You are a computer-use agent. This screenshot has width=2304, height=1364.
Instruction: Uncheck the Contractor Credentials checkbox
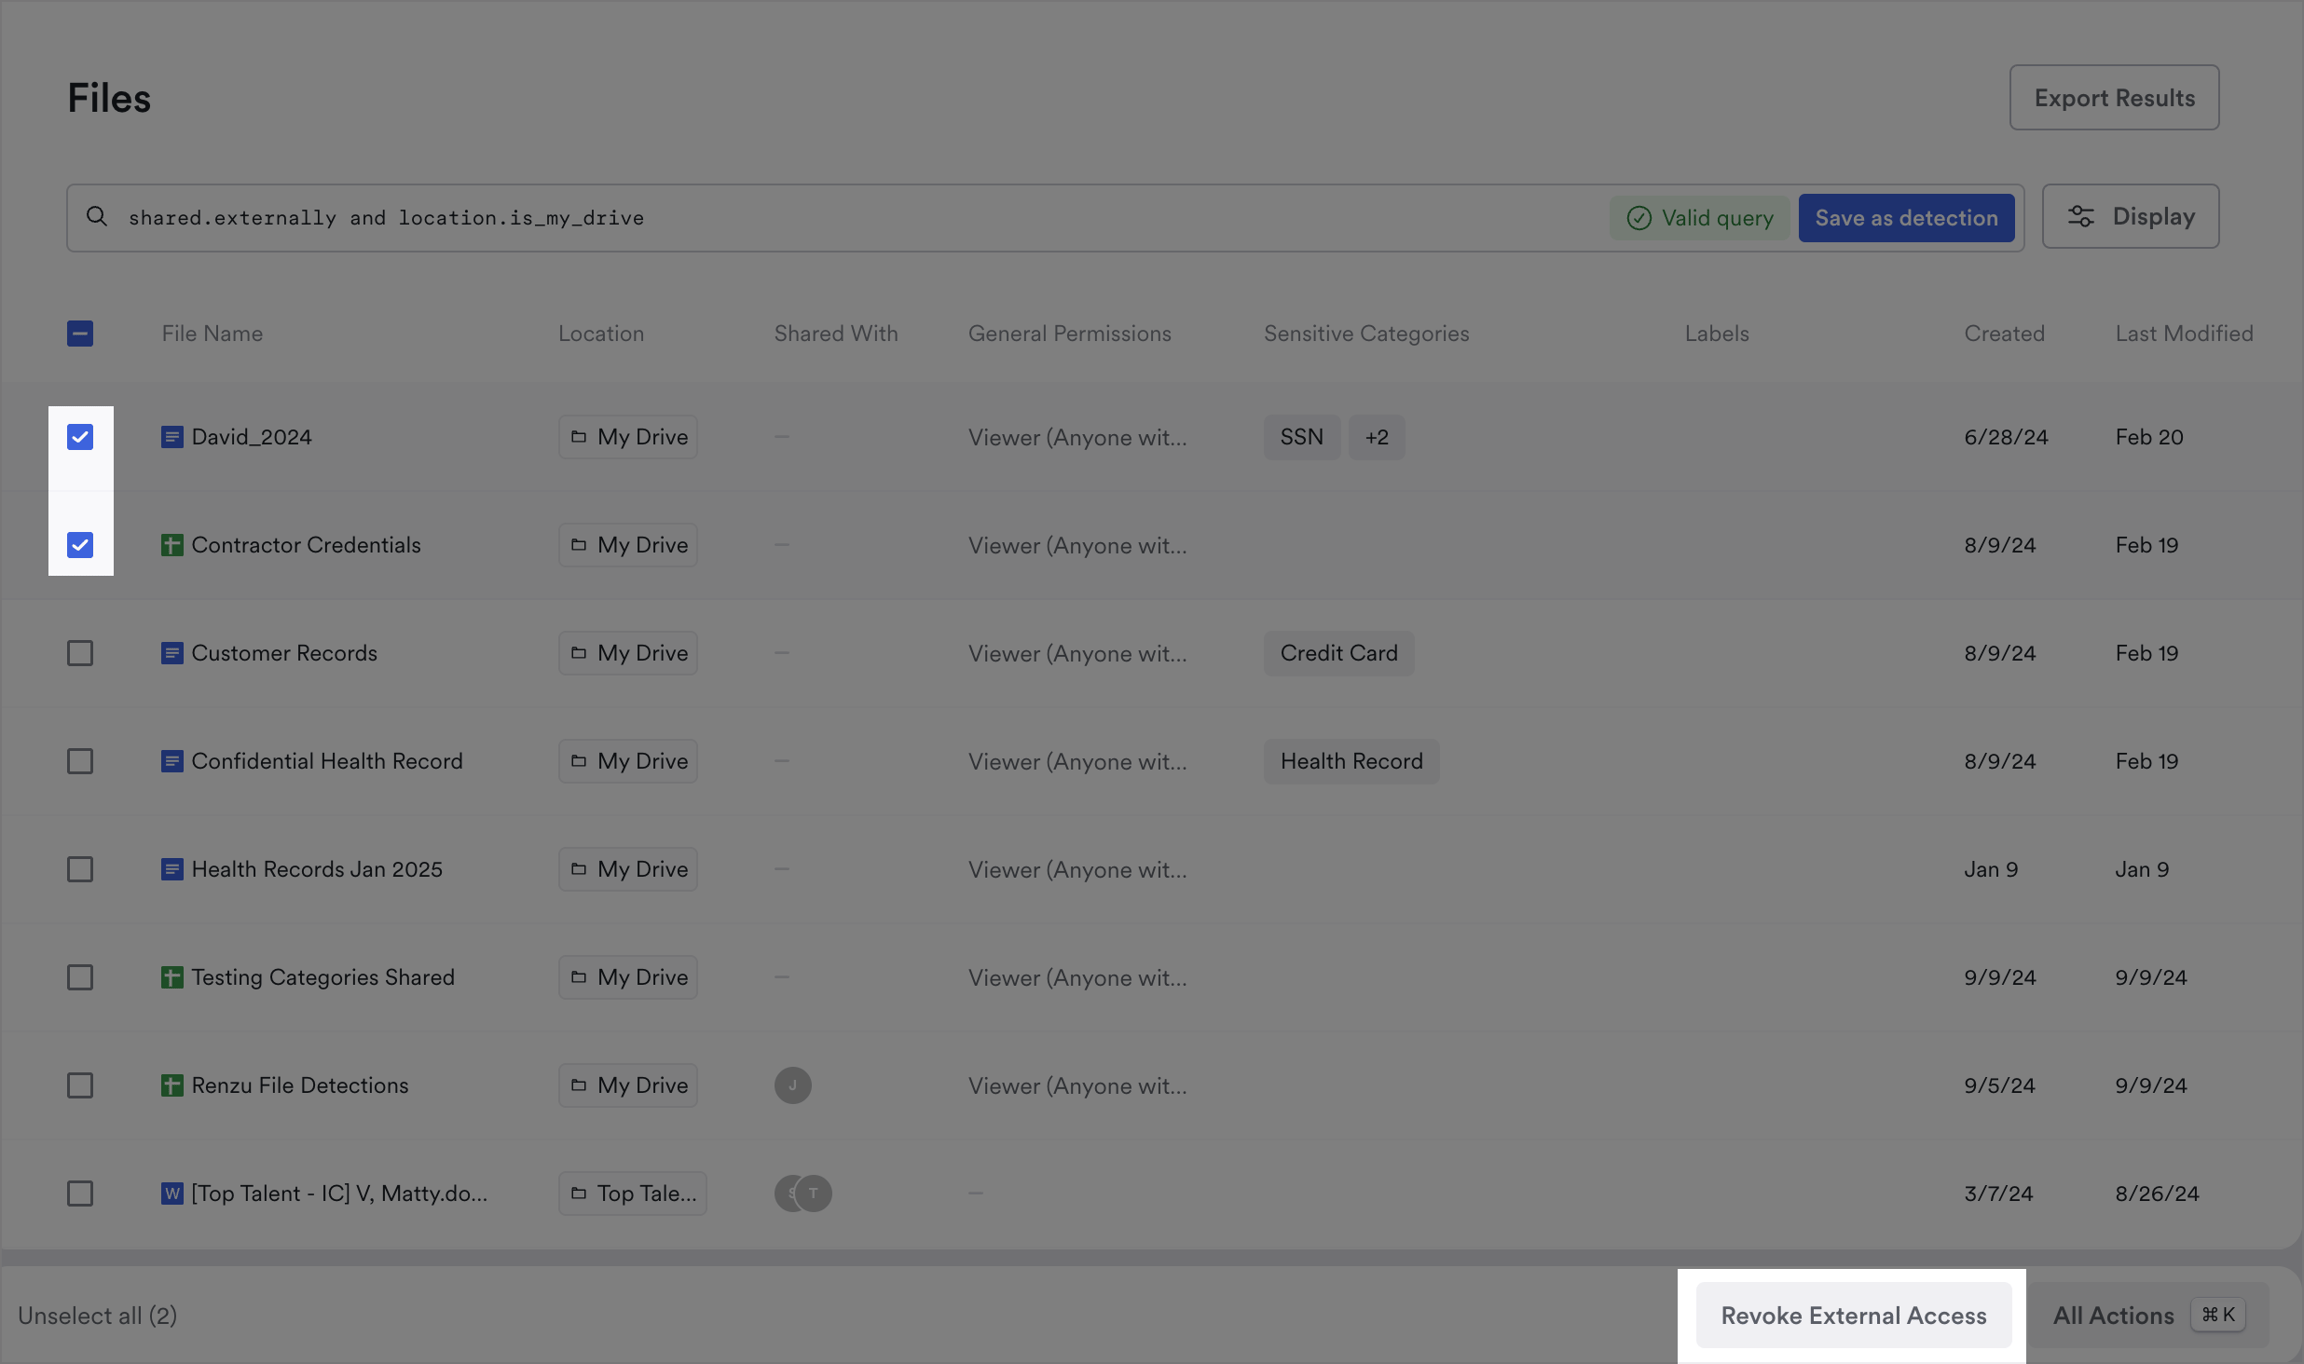tap(80, 545)
